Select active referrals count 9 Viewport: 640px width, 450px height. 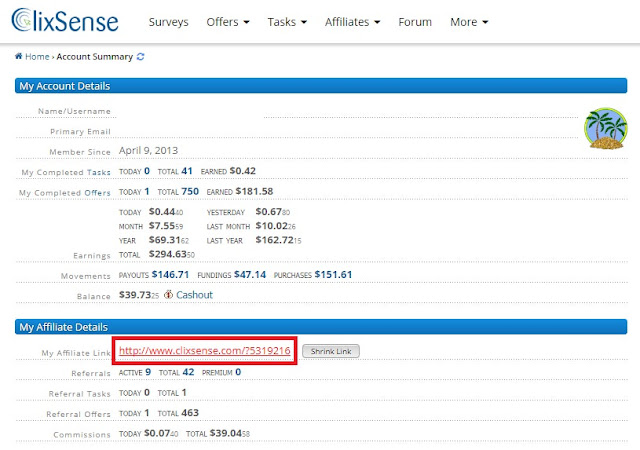coord(148,372)
